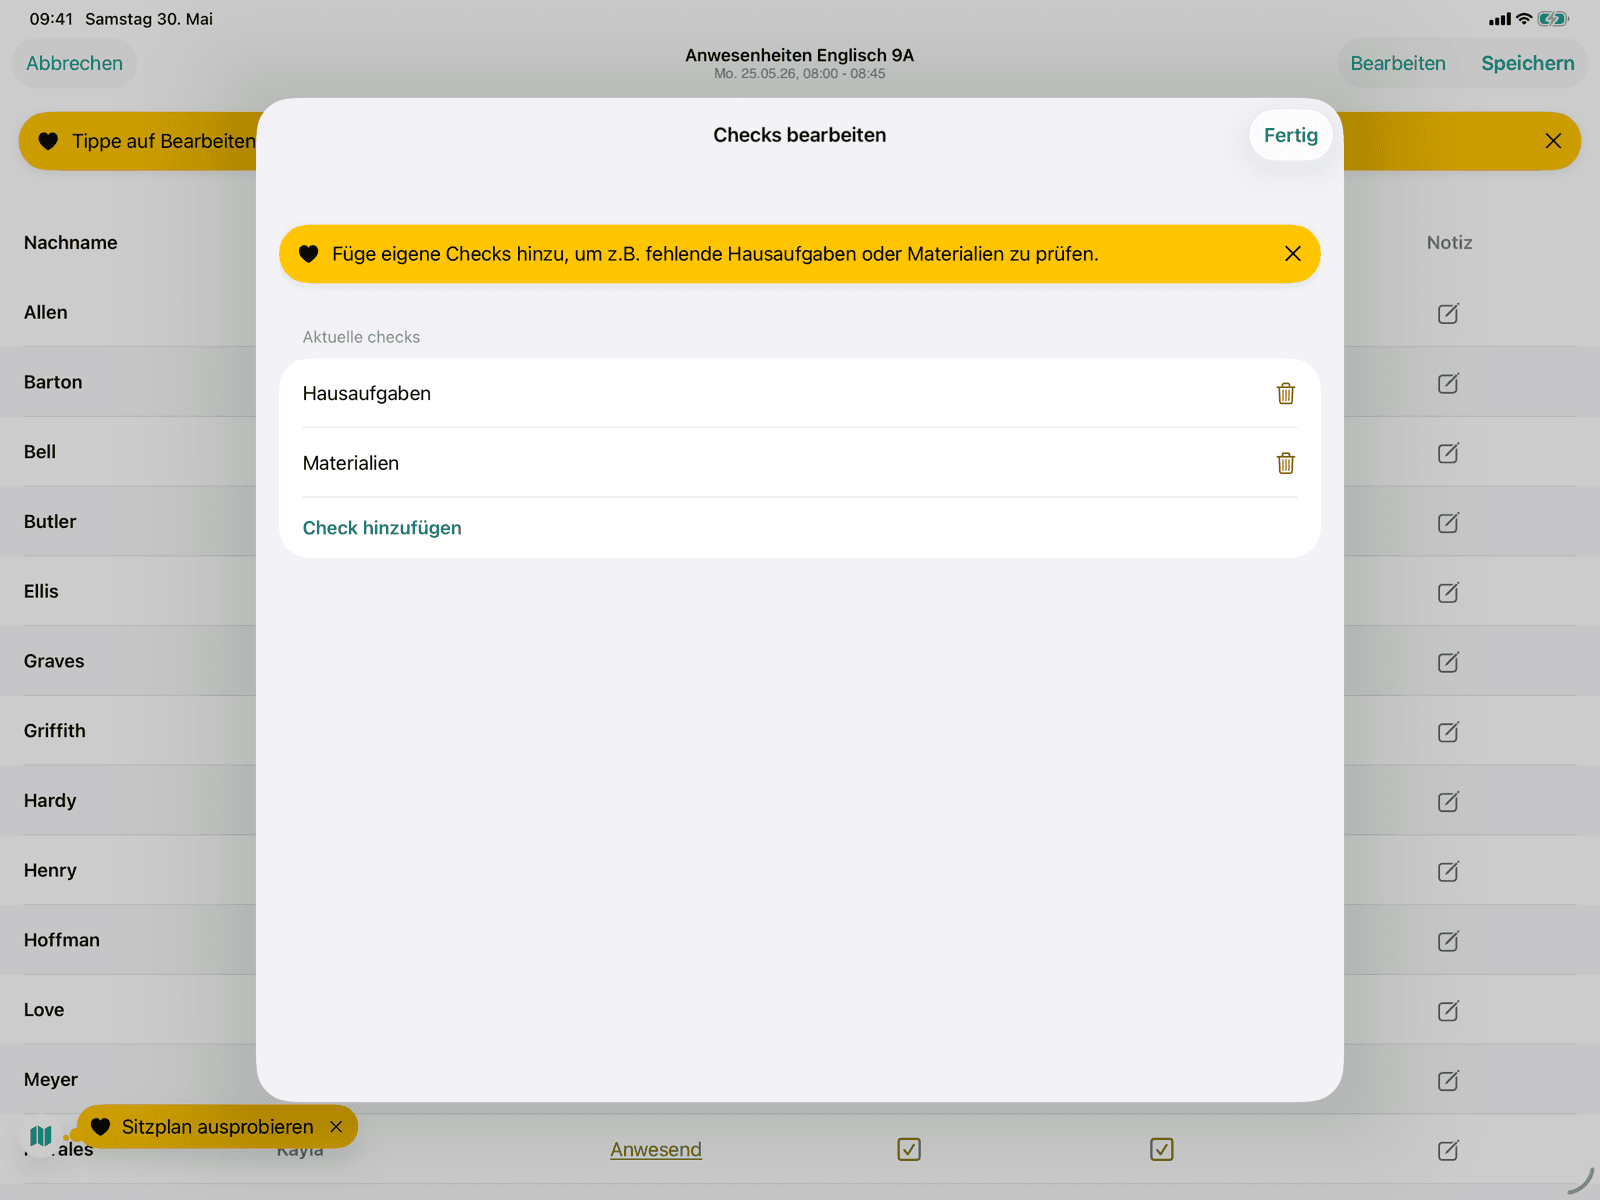Select student Griffith in the list
The height and width of the screenshot is (1200, 1600).
click(55, 731)
